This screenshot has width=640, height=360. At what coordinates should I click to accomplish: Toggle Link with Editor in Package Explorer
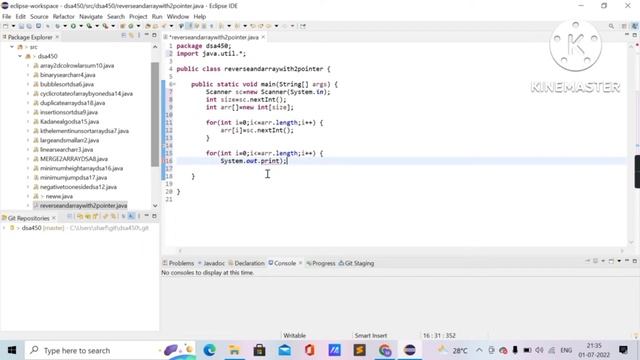[x=131, y=36]
